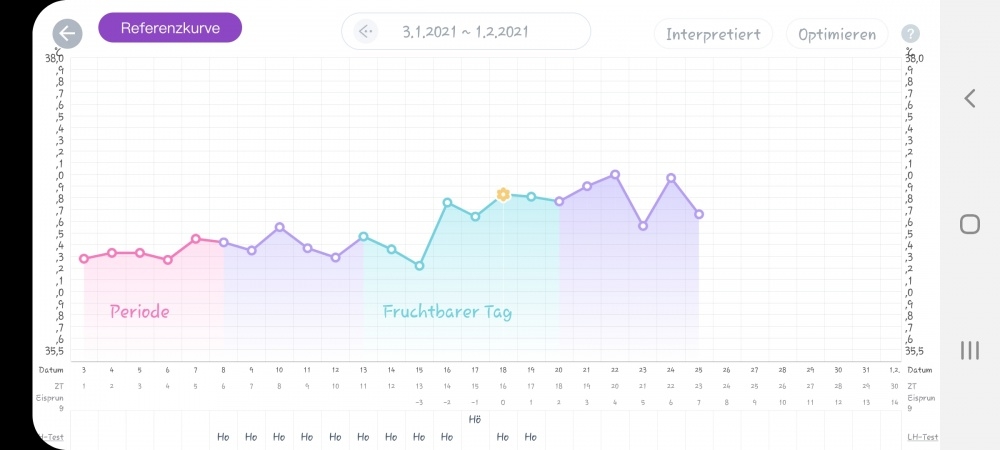Open the help question mark icon
This screenshot has height=450, width=1000.
pos(910,33)
